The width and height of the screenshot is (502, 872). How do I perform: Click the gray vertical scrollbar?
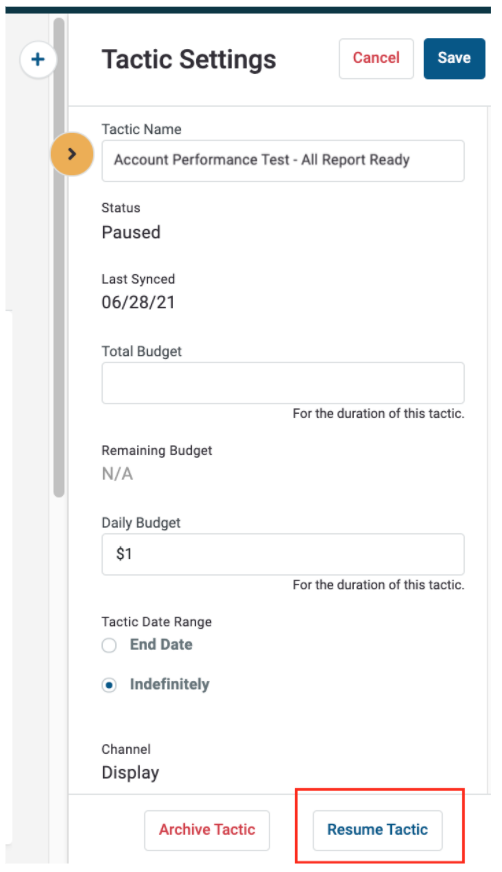click(59, 256)
